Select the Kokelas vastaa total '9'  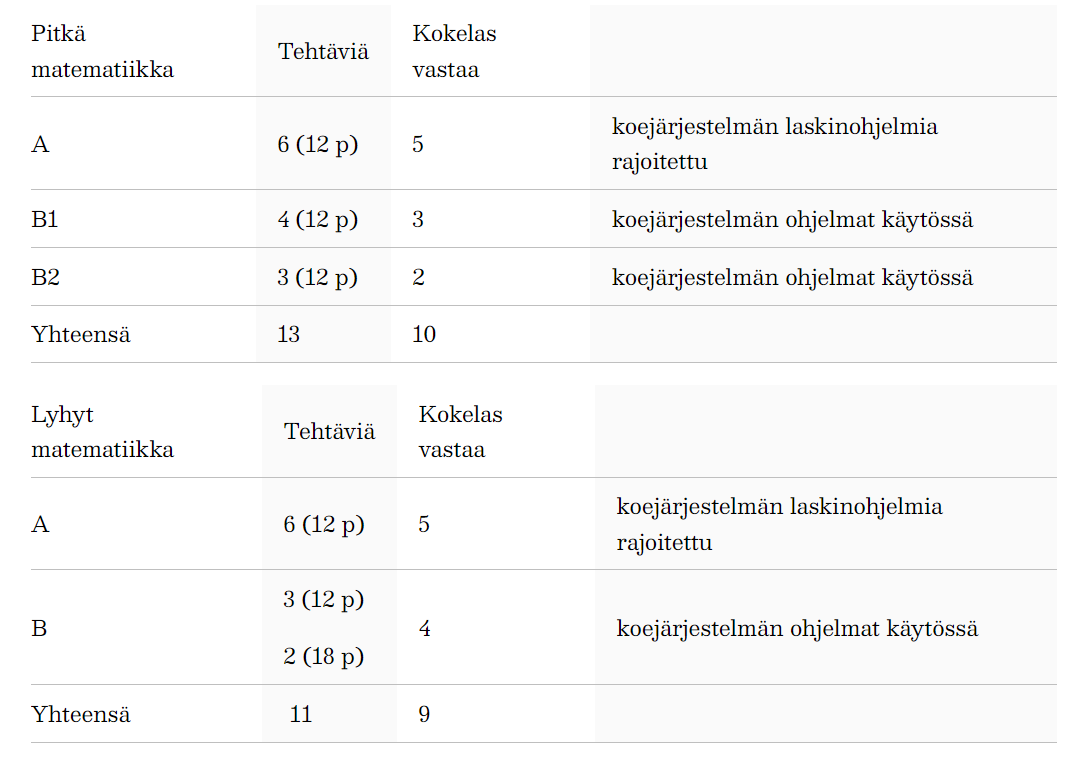click(425, 714)
